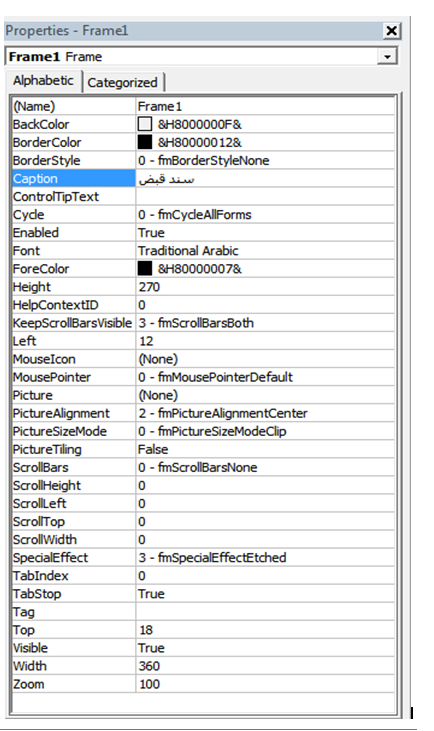Screen dimensions: 434x731
Task: Select the Enabled property label
Action: (x=35, y=233)
